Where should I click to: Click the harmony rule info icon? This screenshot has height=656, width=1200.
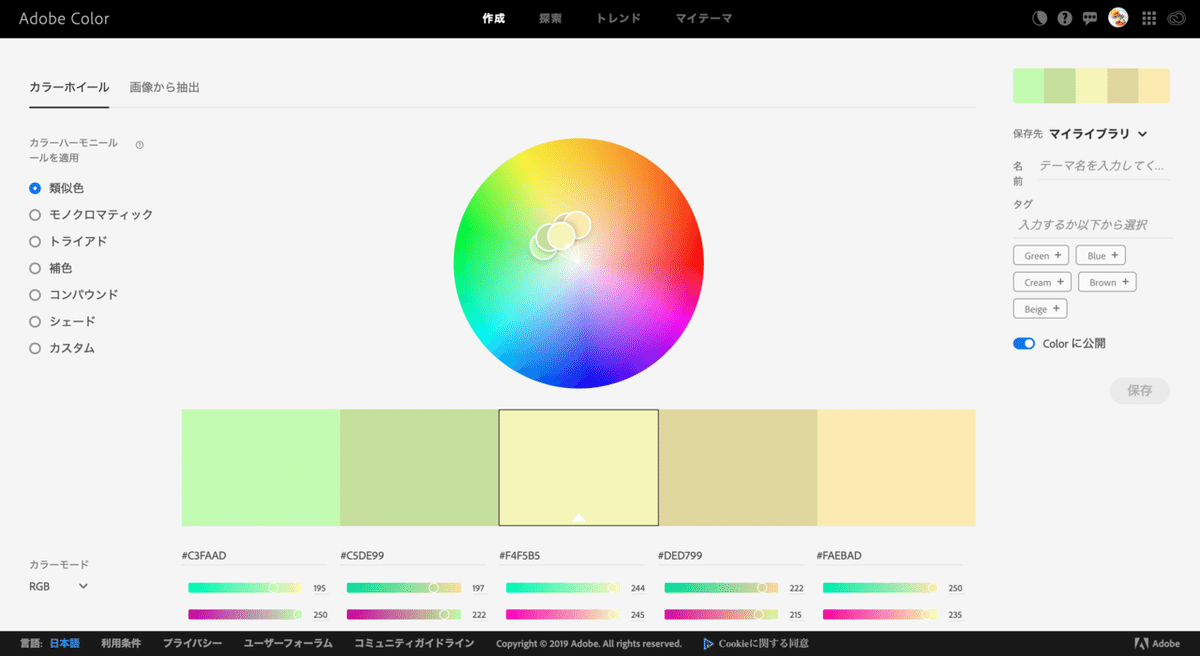coord(139,145)
